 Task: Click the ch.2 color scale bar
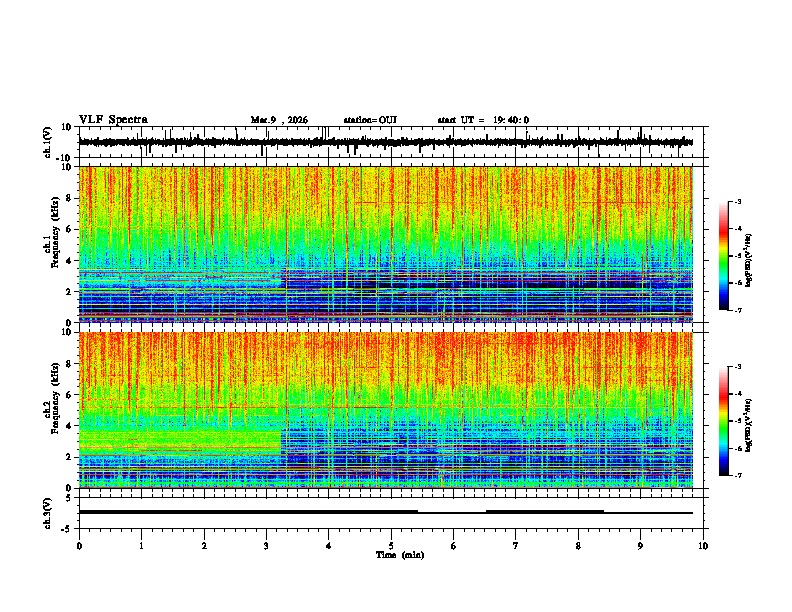723,421
